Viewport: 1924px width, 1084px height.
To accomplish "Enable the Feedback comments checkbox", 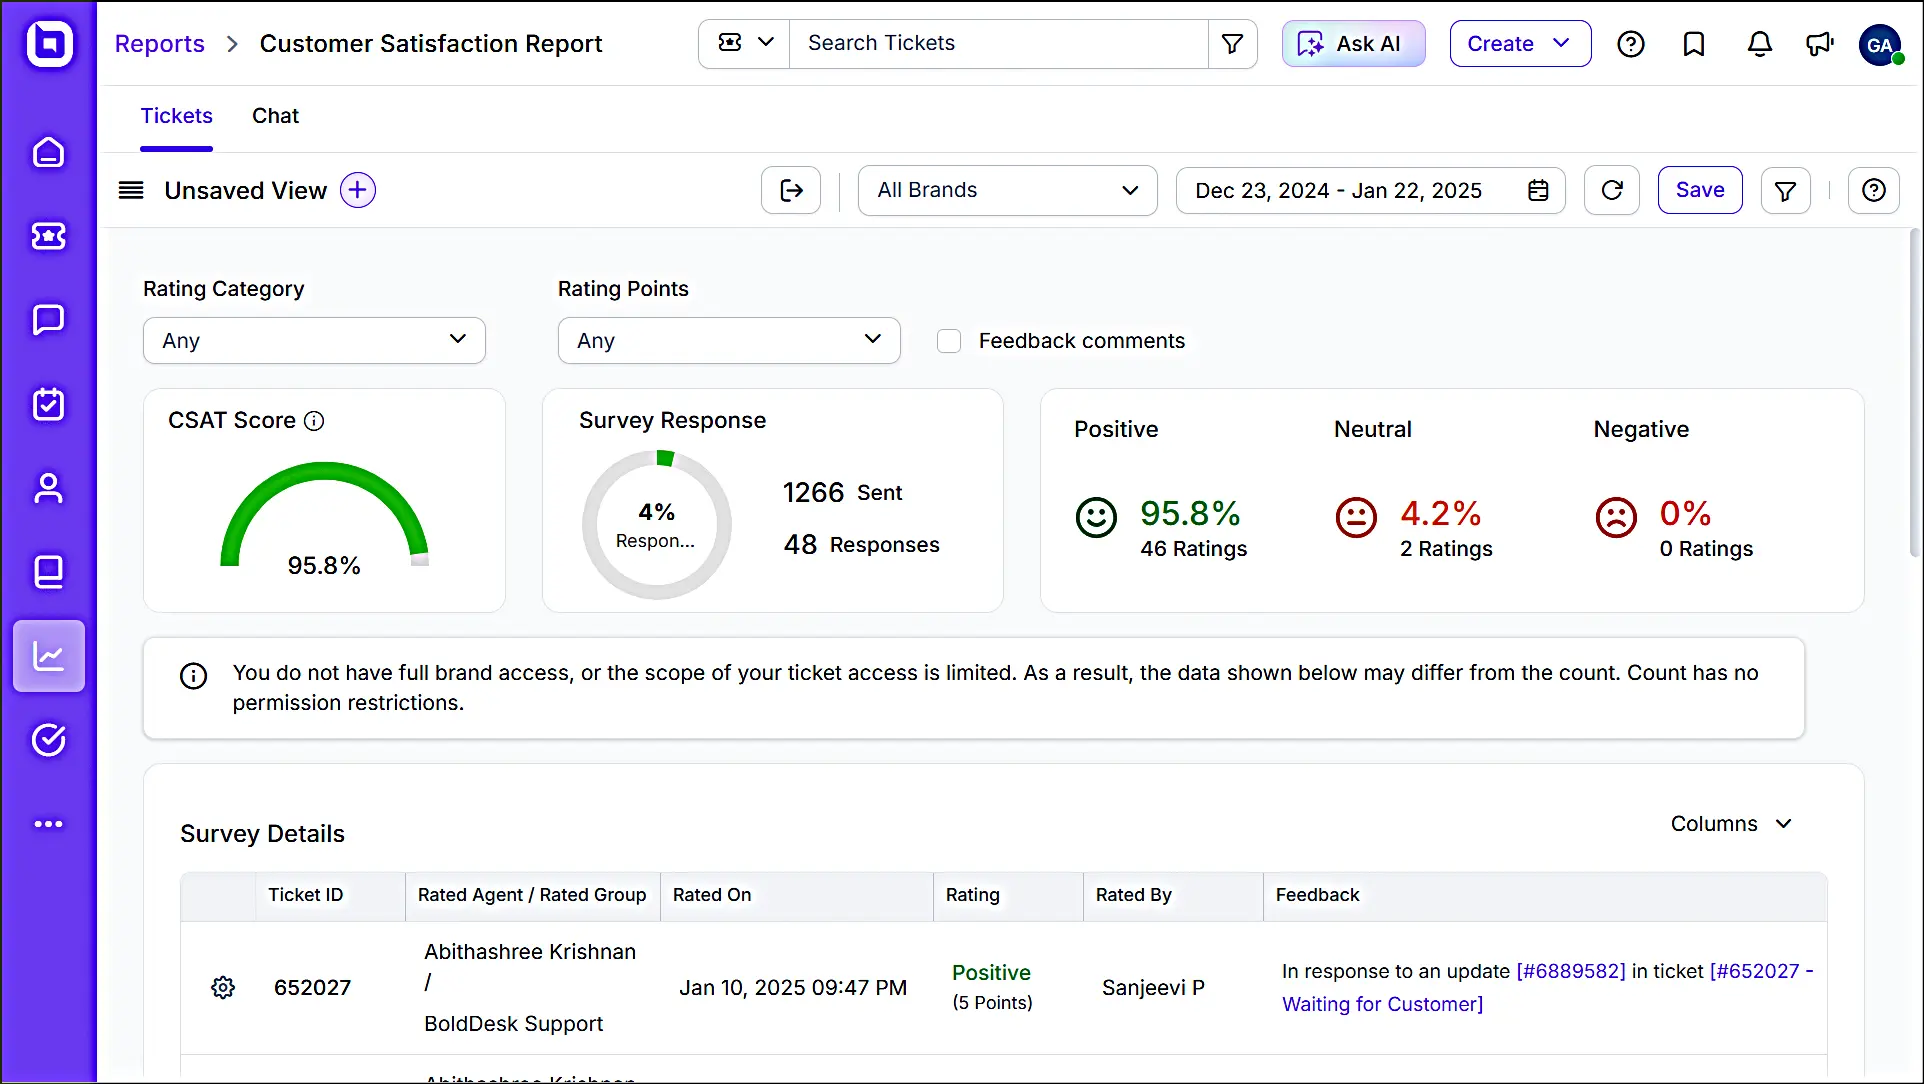I will [x=948, y=340].
